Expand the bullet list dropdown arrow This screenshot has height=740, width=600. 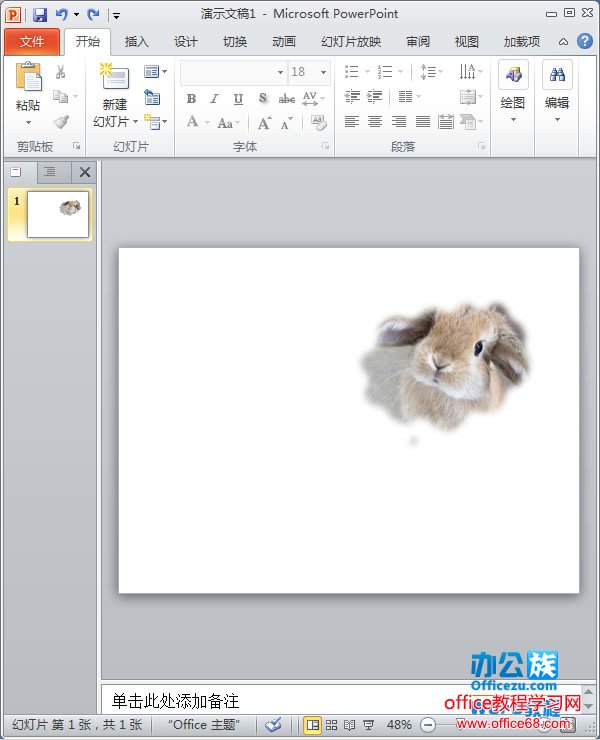point(367,72)
